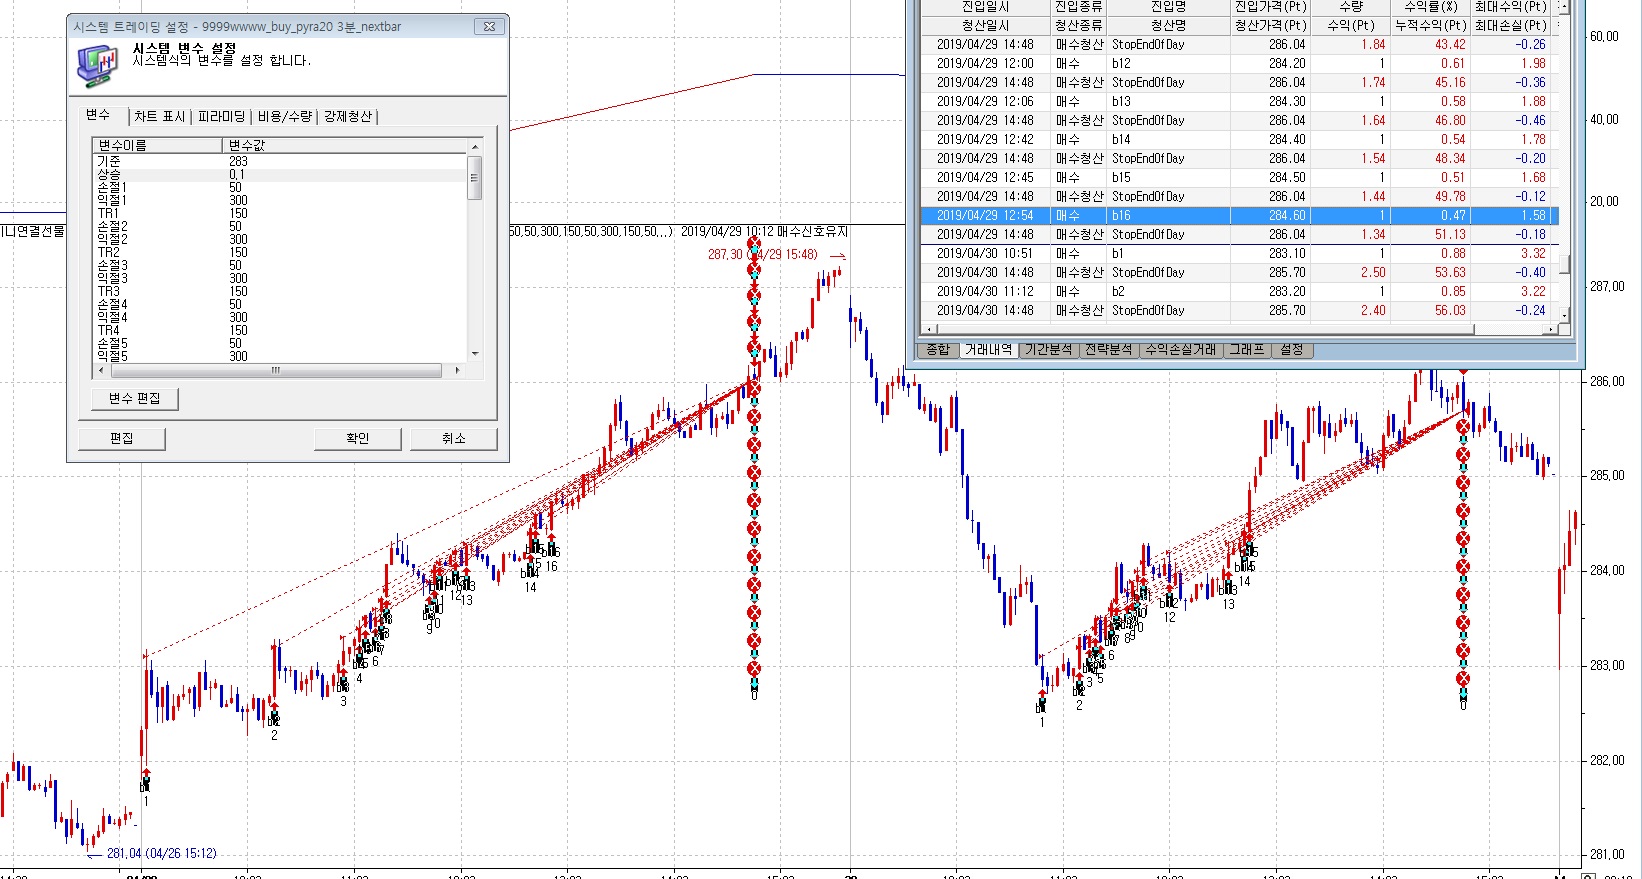Viewport: 1642px width, 879px height.
Task: Switch to 기간분석 tab in results panel
Action: [1048, 350]
